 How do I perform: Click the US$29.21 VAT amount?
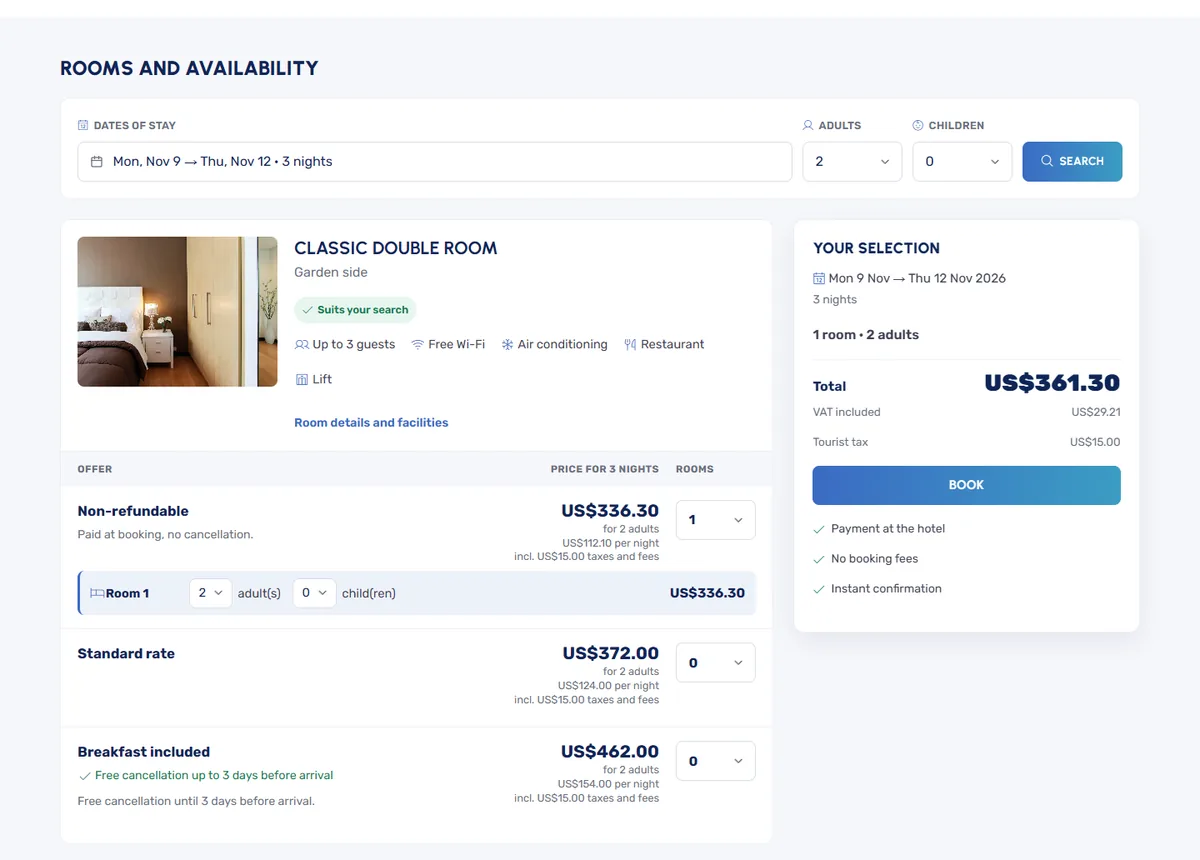[x=1096, y=412]
